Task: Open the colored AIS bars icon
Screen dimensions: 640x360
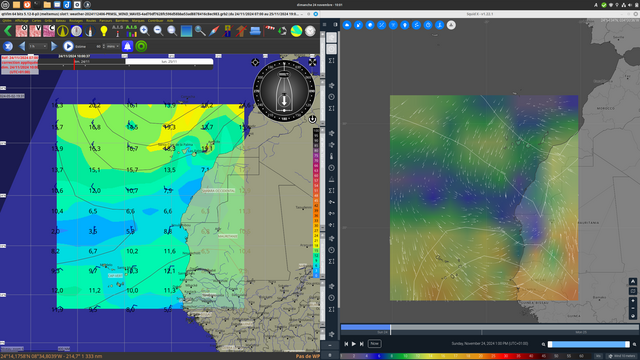Action: point(131,31)
